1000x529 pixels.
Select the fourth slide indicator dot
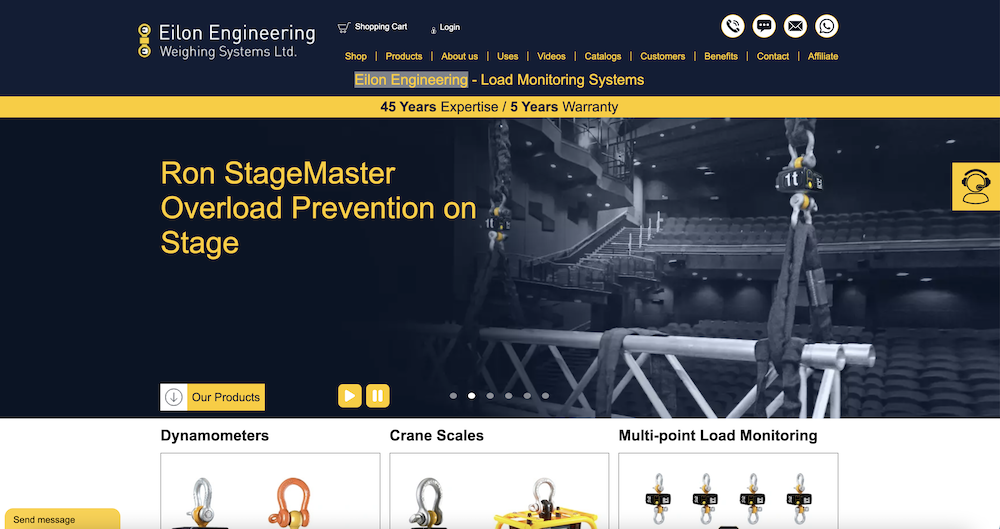tap(508, 396)
